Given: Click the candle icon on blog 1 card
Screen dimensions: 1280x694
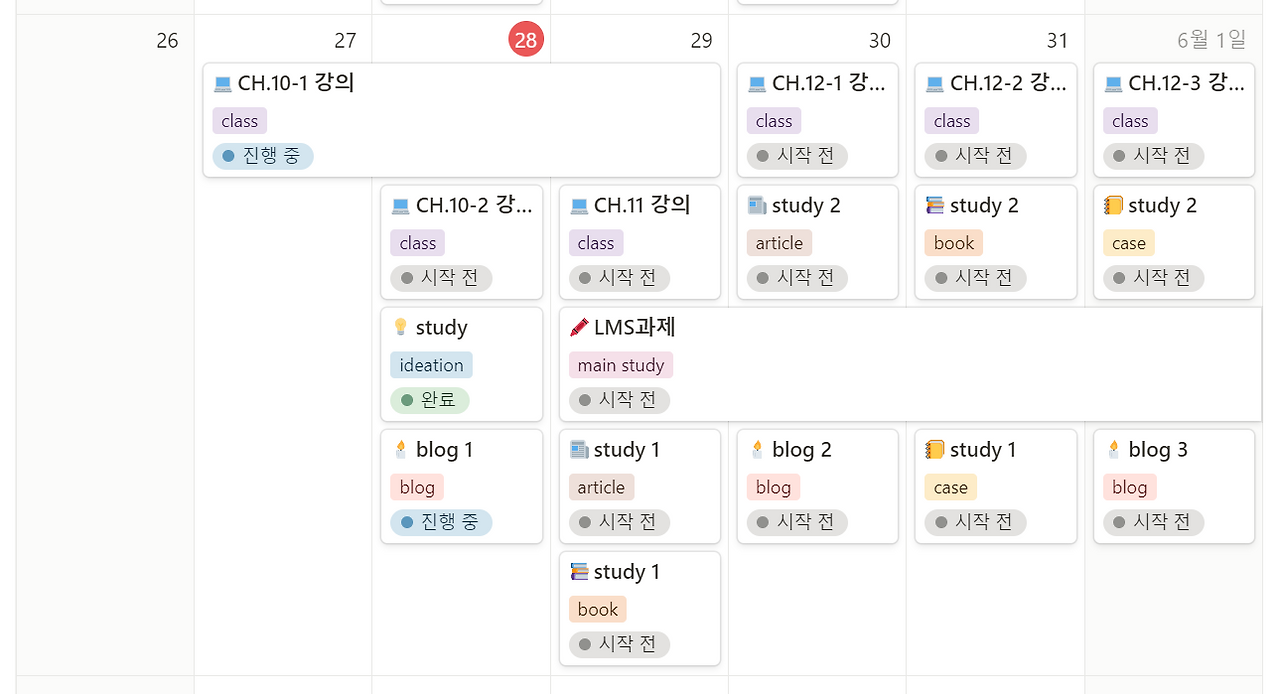Looking at the screenshot, I should coord(400,449).
